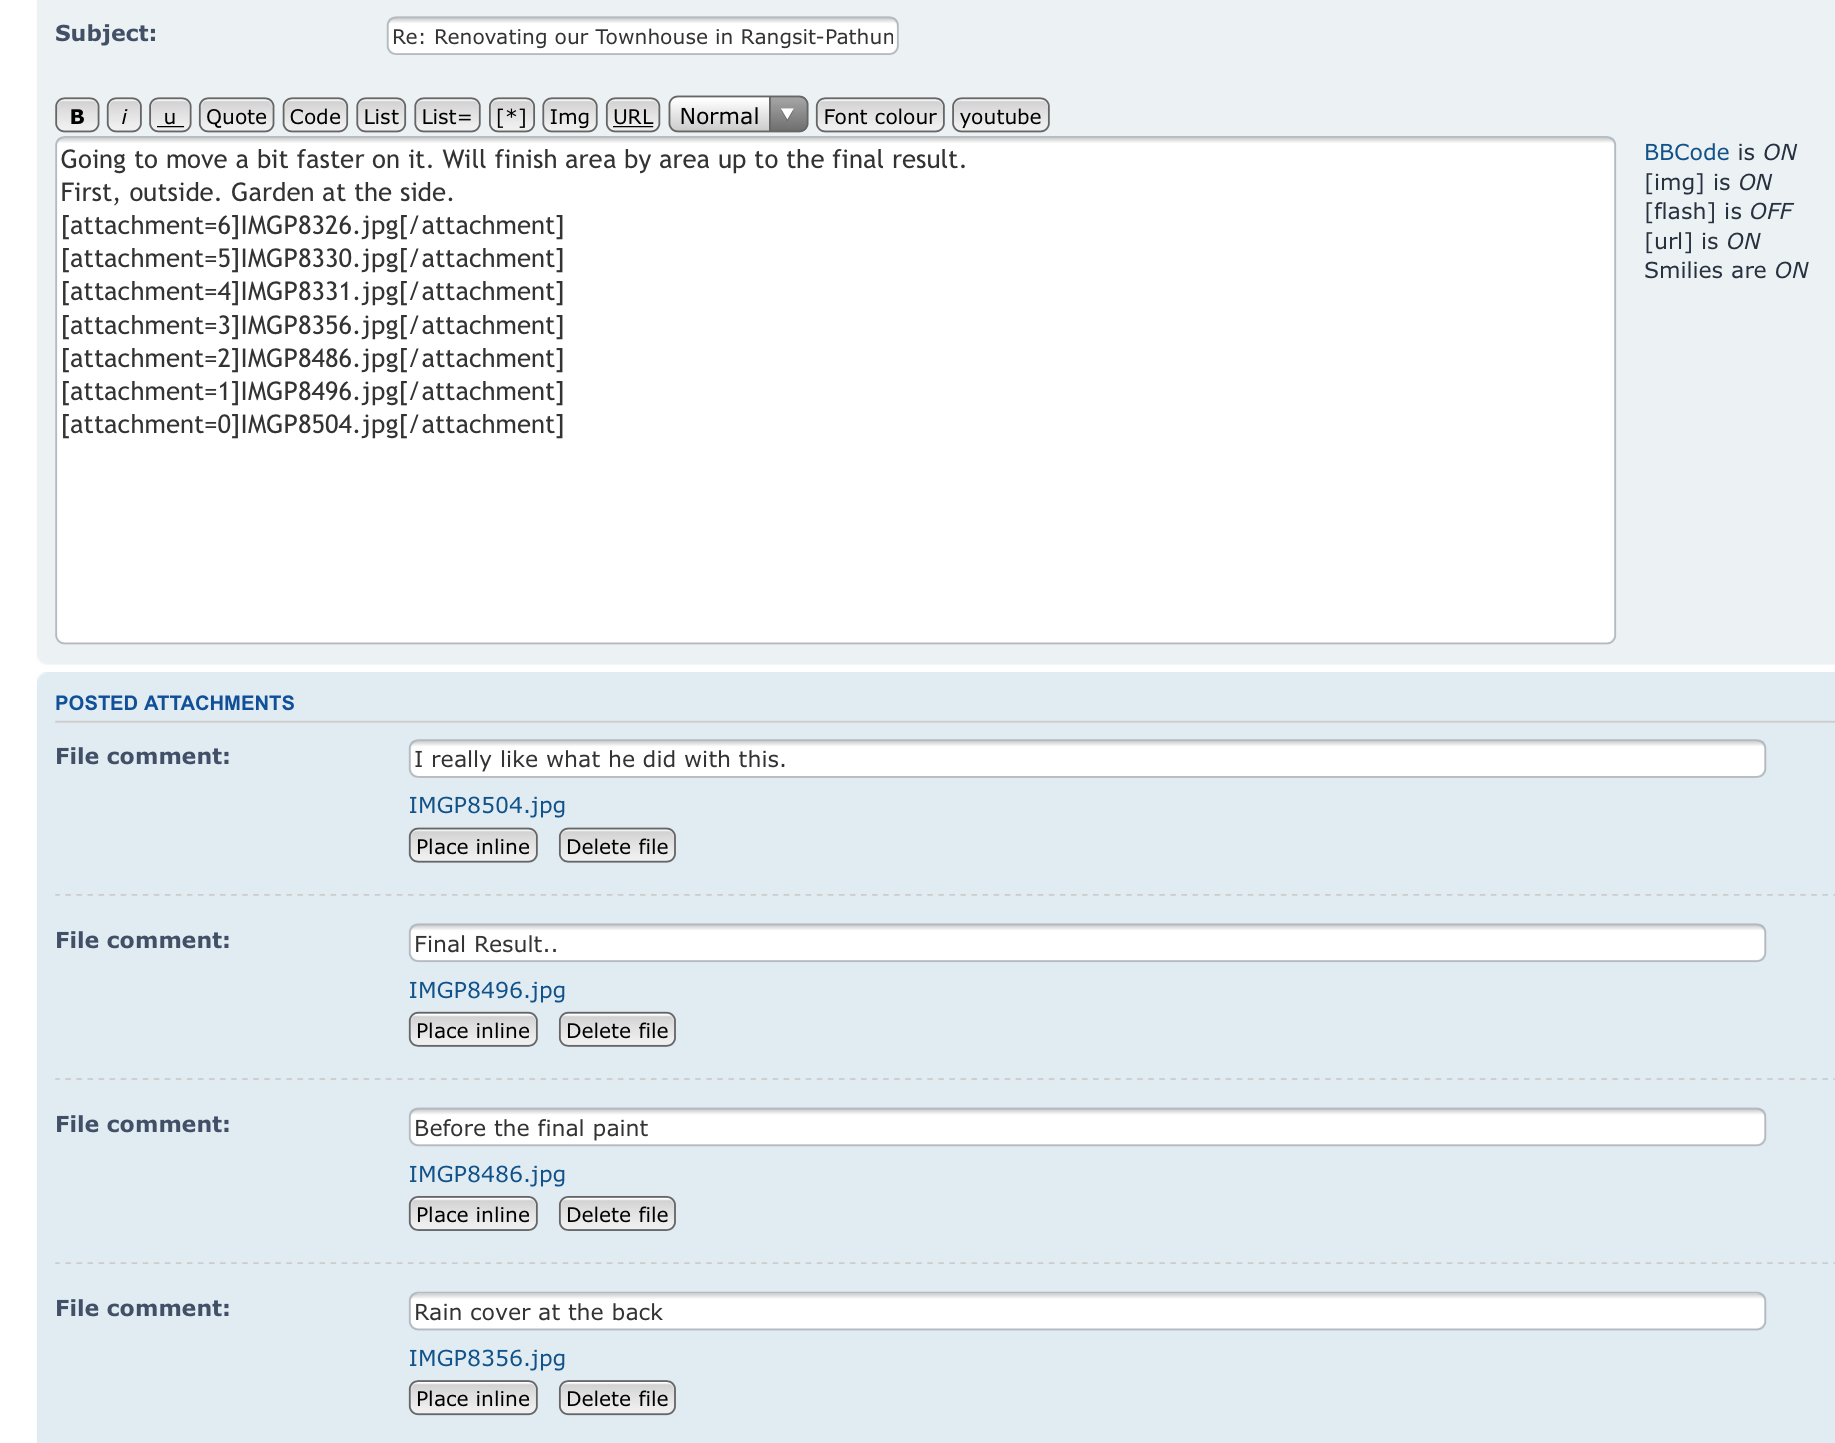Click the youtube embed button
The image size is (1835, 1443).
coord(1000,116)
